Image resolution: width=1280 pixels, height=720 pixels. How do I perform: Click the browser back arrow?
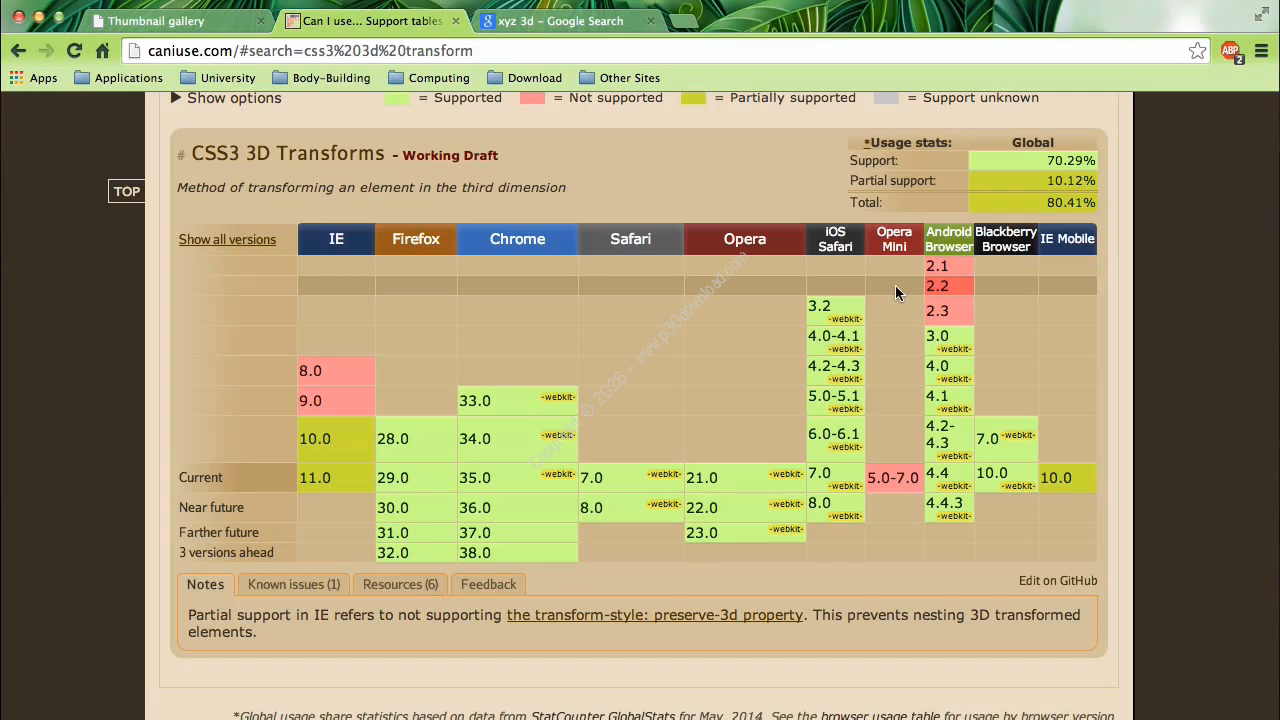point(18,51)
